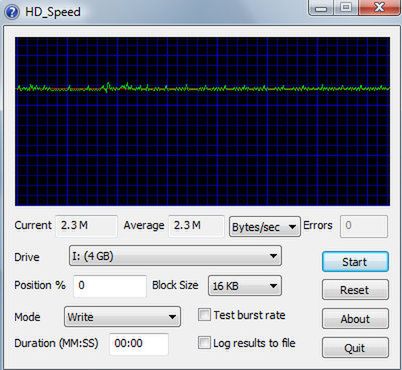Screen dimensions: 402x370
Task: Click the Mode label
Action: [x=27, y=317]
